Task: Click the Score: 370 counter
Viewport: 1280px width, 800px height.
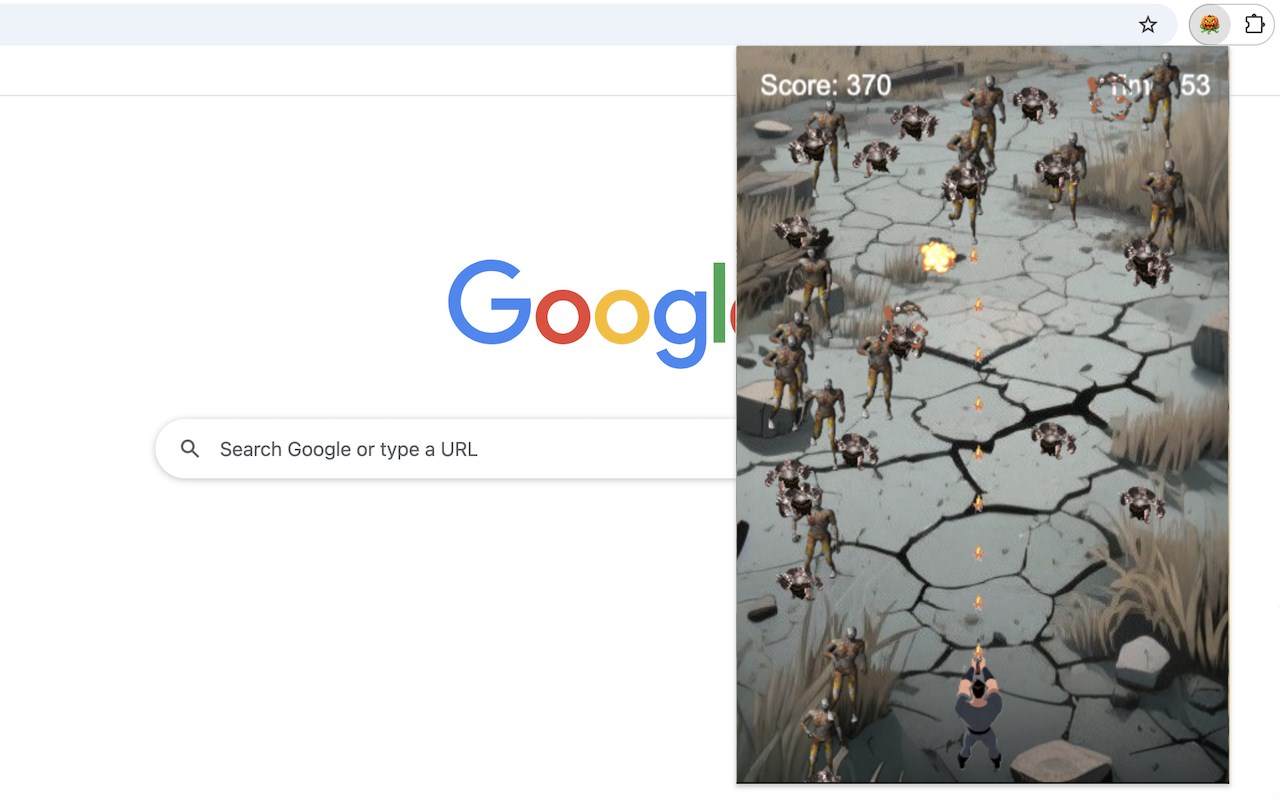Action: [x=825, y=85]
